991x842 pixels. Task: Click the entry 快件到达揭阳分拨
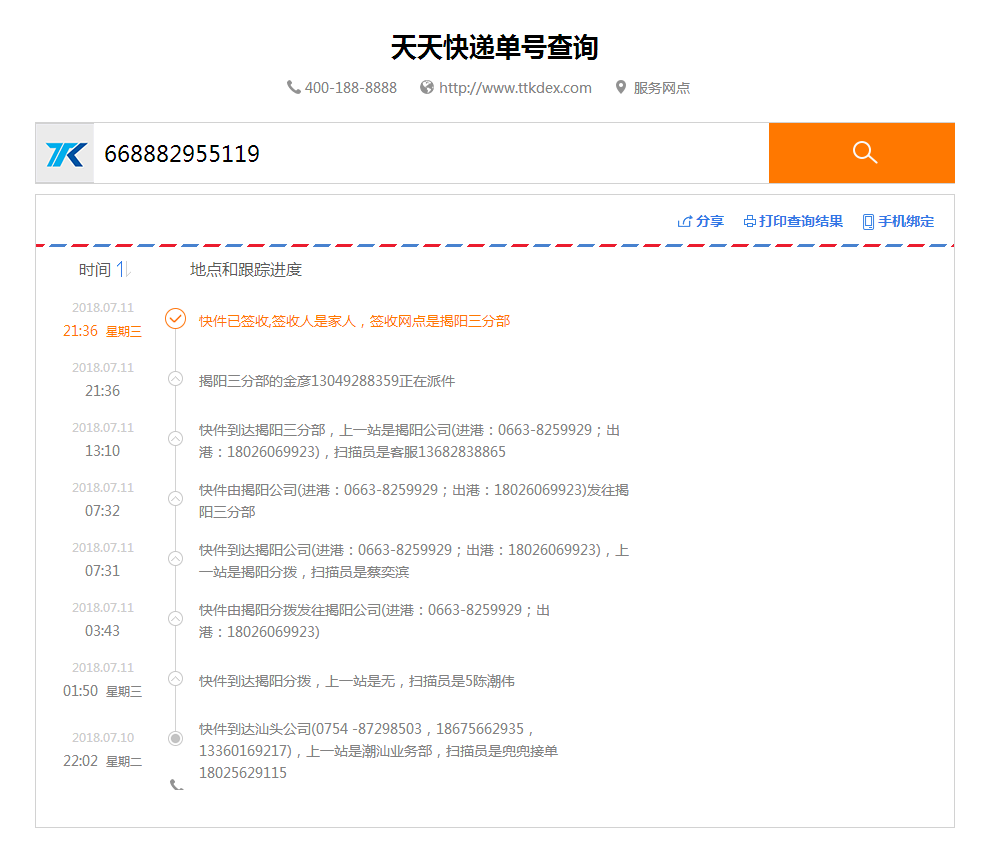pos(356,681)
